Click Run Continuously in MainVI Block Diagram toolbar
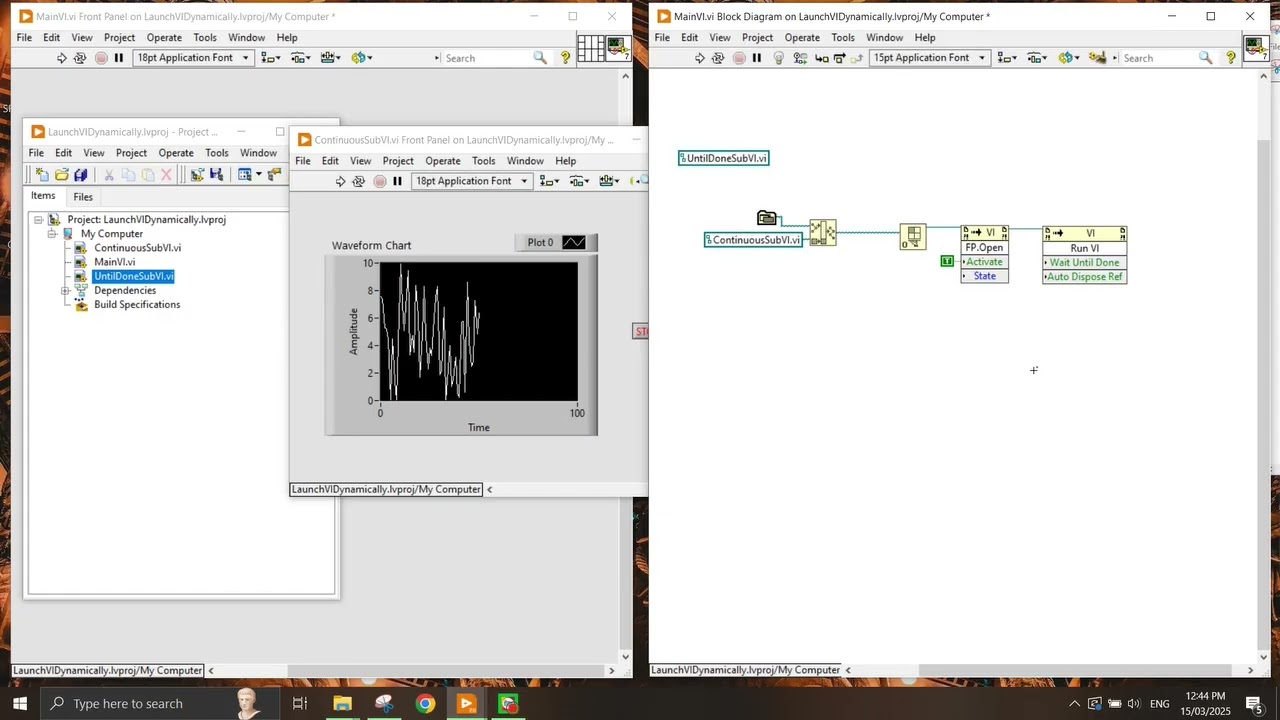 (x=718, y=58)
